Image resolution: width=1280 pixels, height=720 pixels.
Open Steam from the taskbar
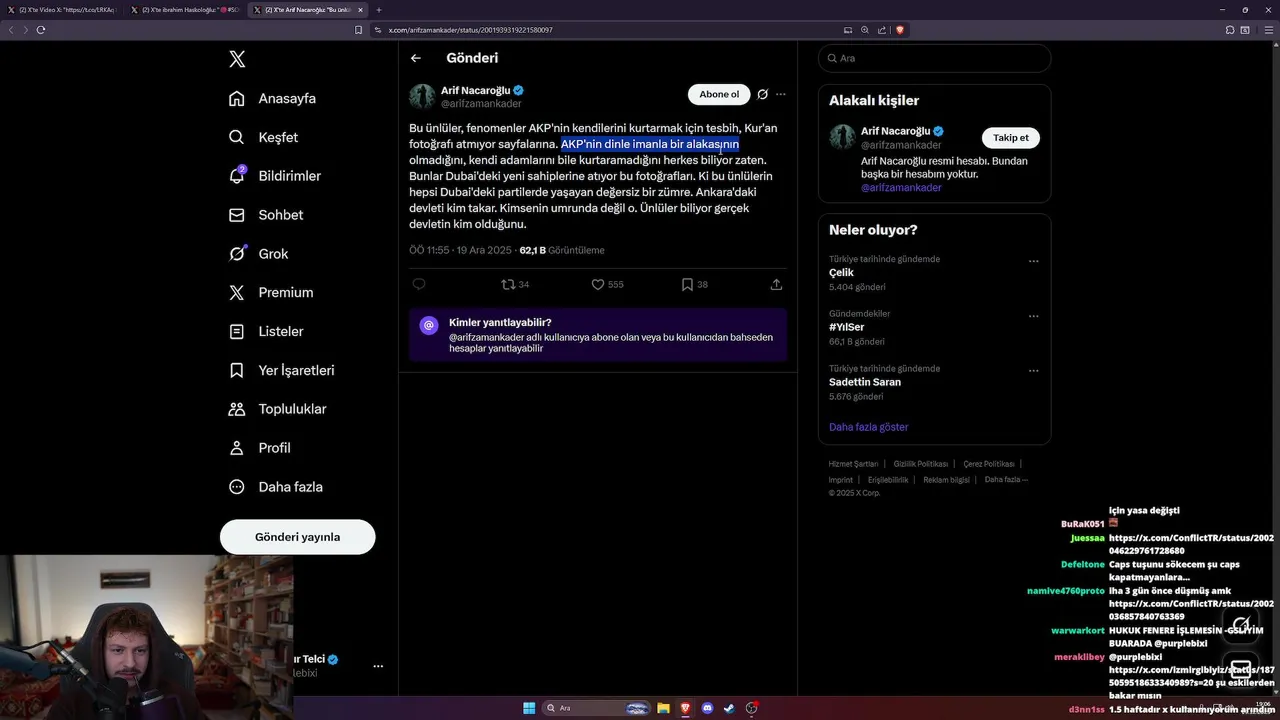[x=729, y=708]
